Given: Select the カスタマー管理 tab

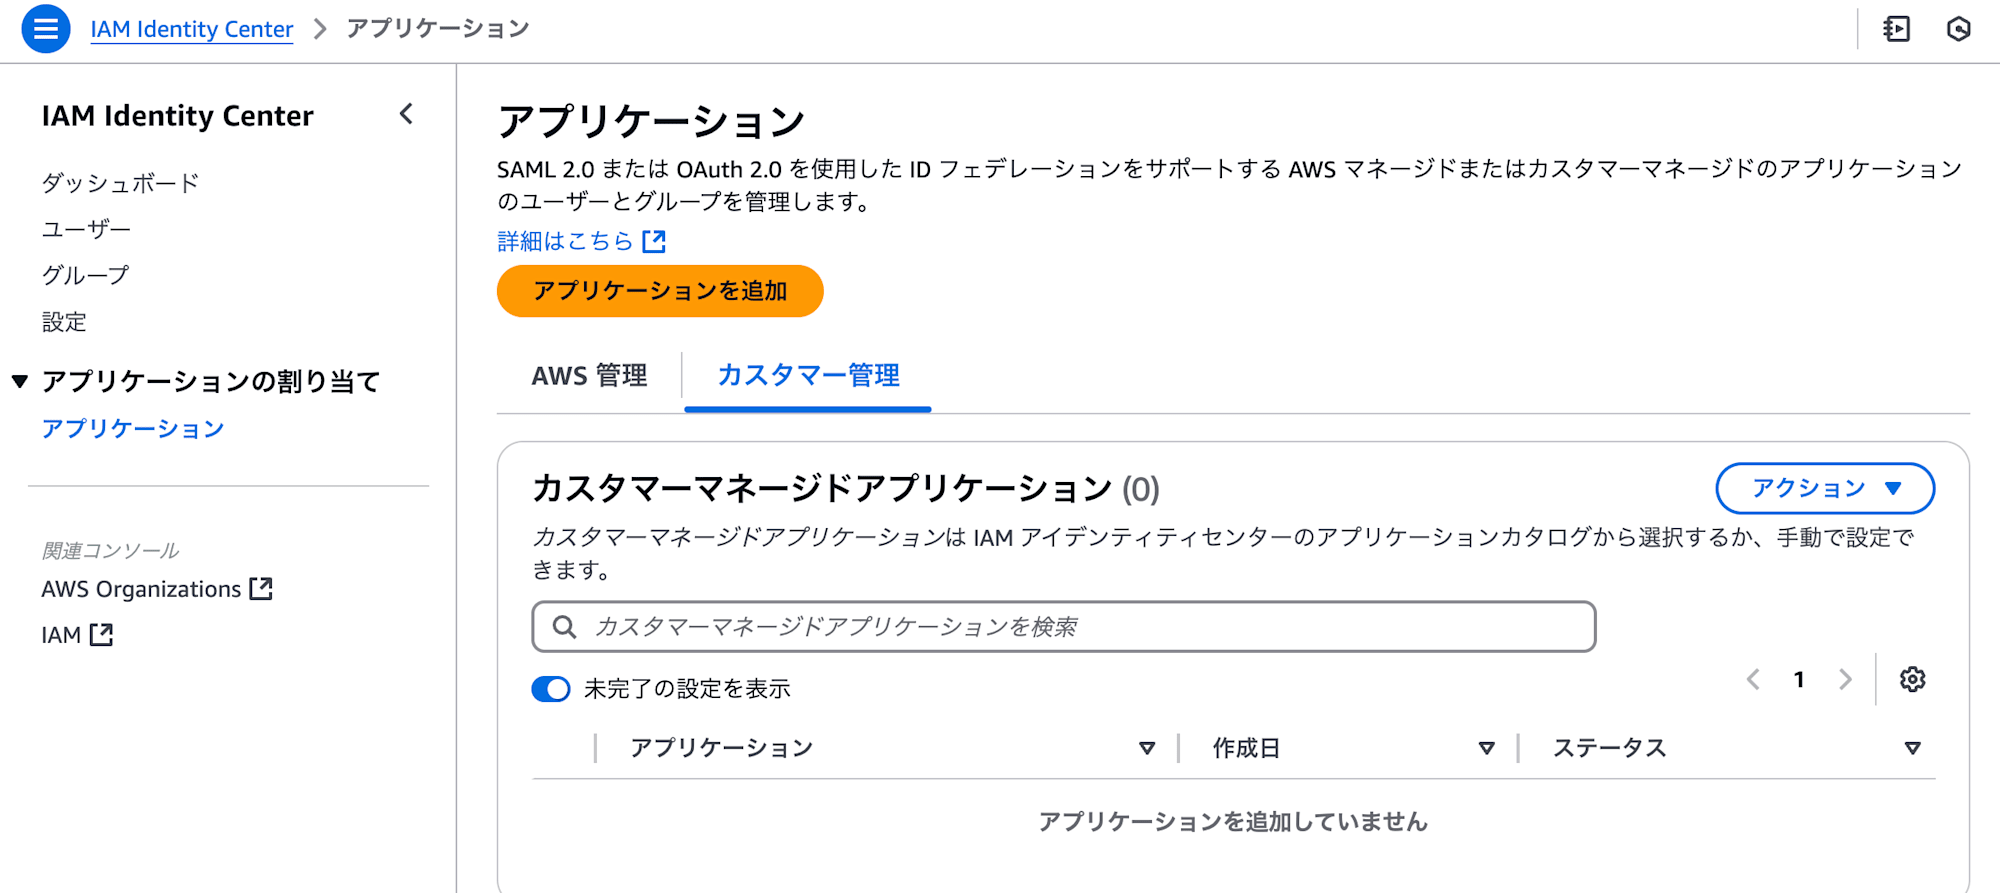Looking at the screenshot, I should [x=808, y=376].
